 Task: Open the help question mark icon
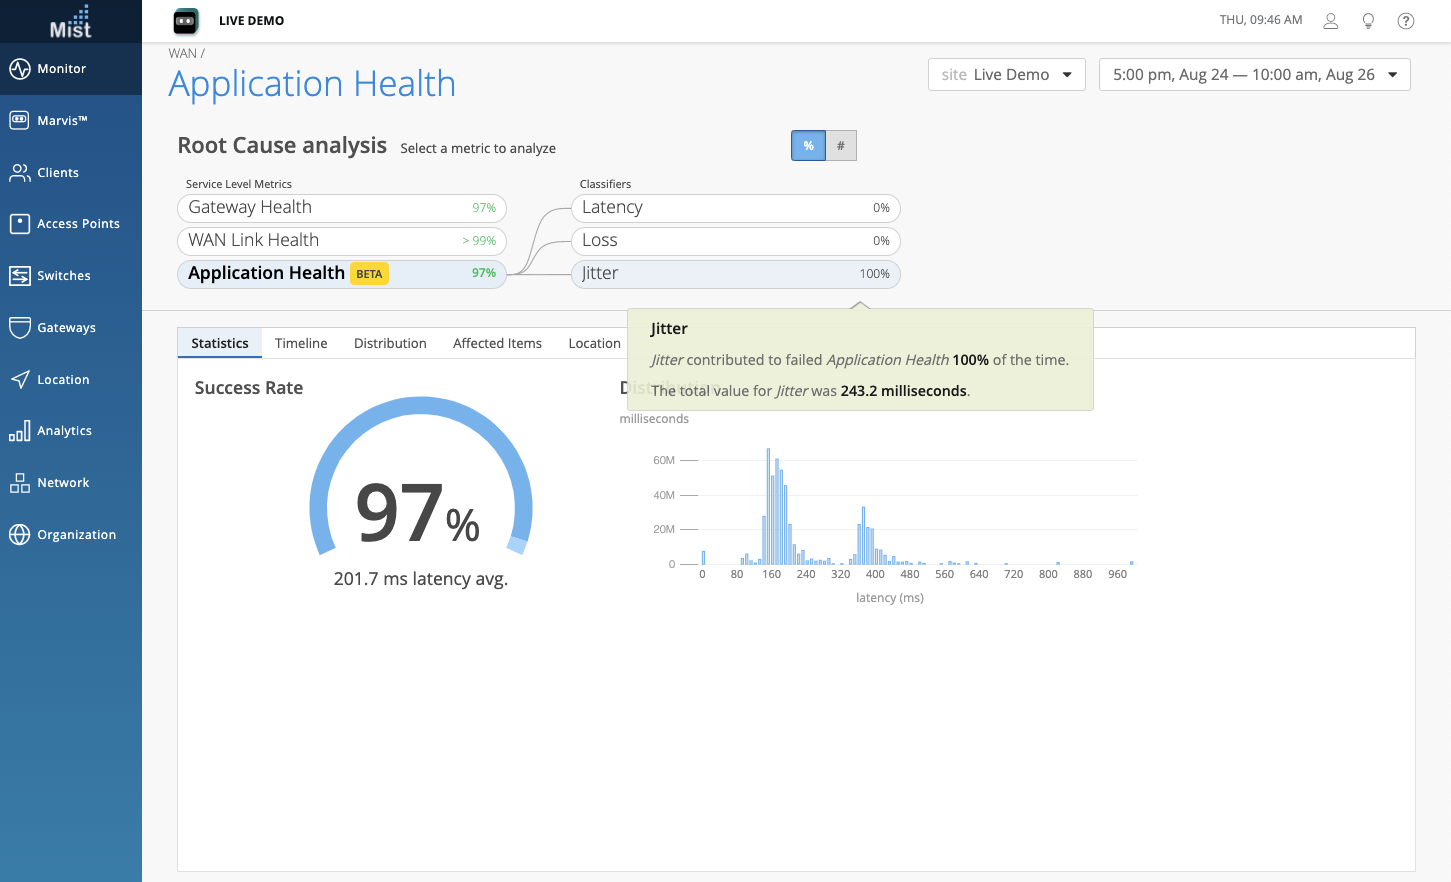coord(1405,21)
